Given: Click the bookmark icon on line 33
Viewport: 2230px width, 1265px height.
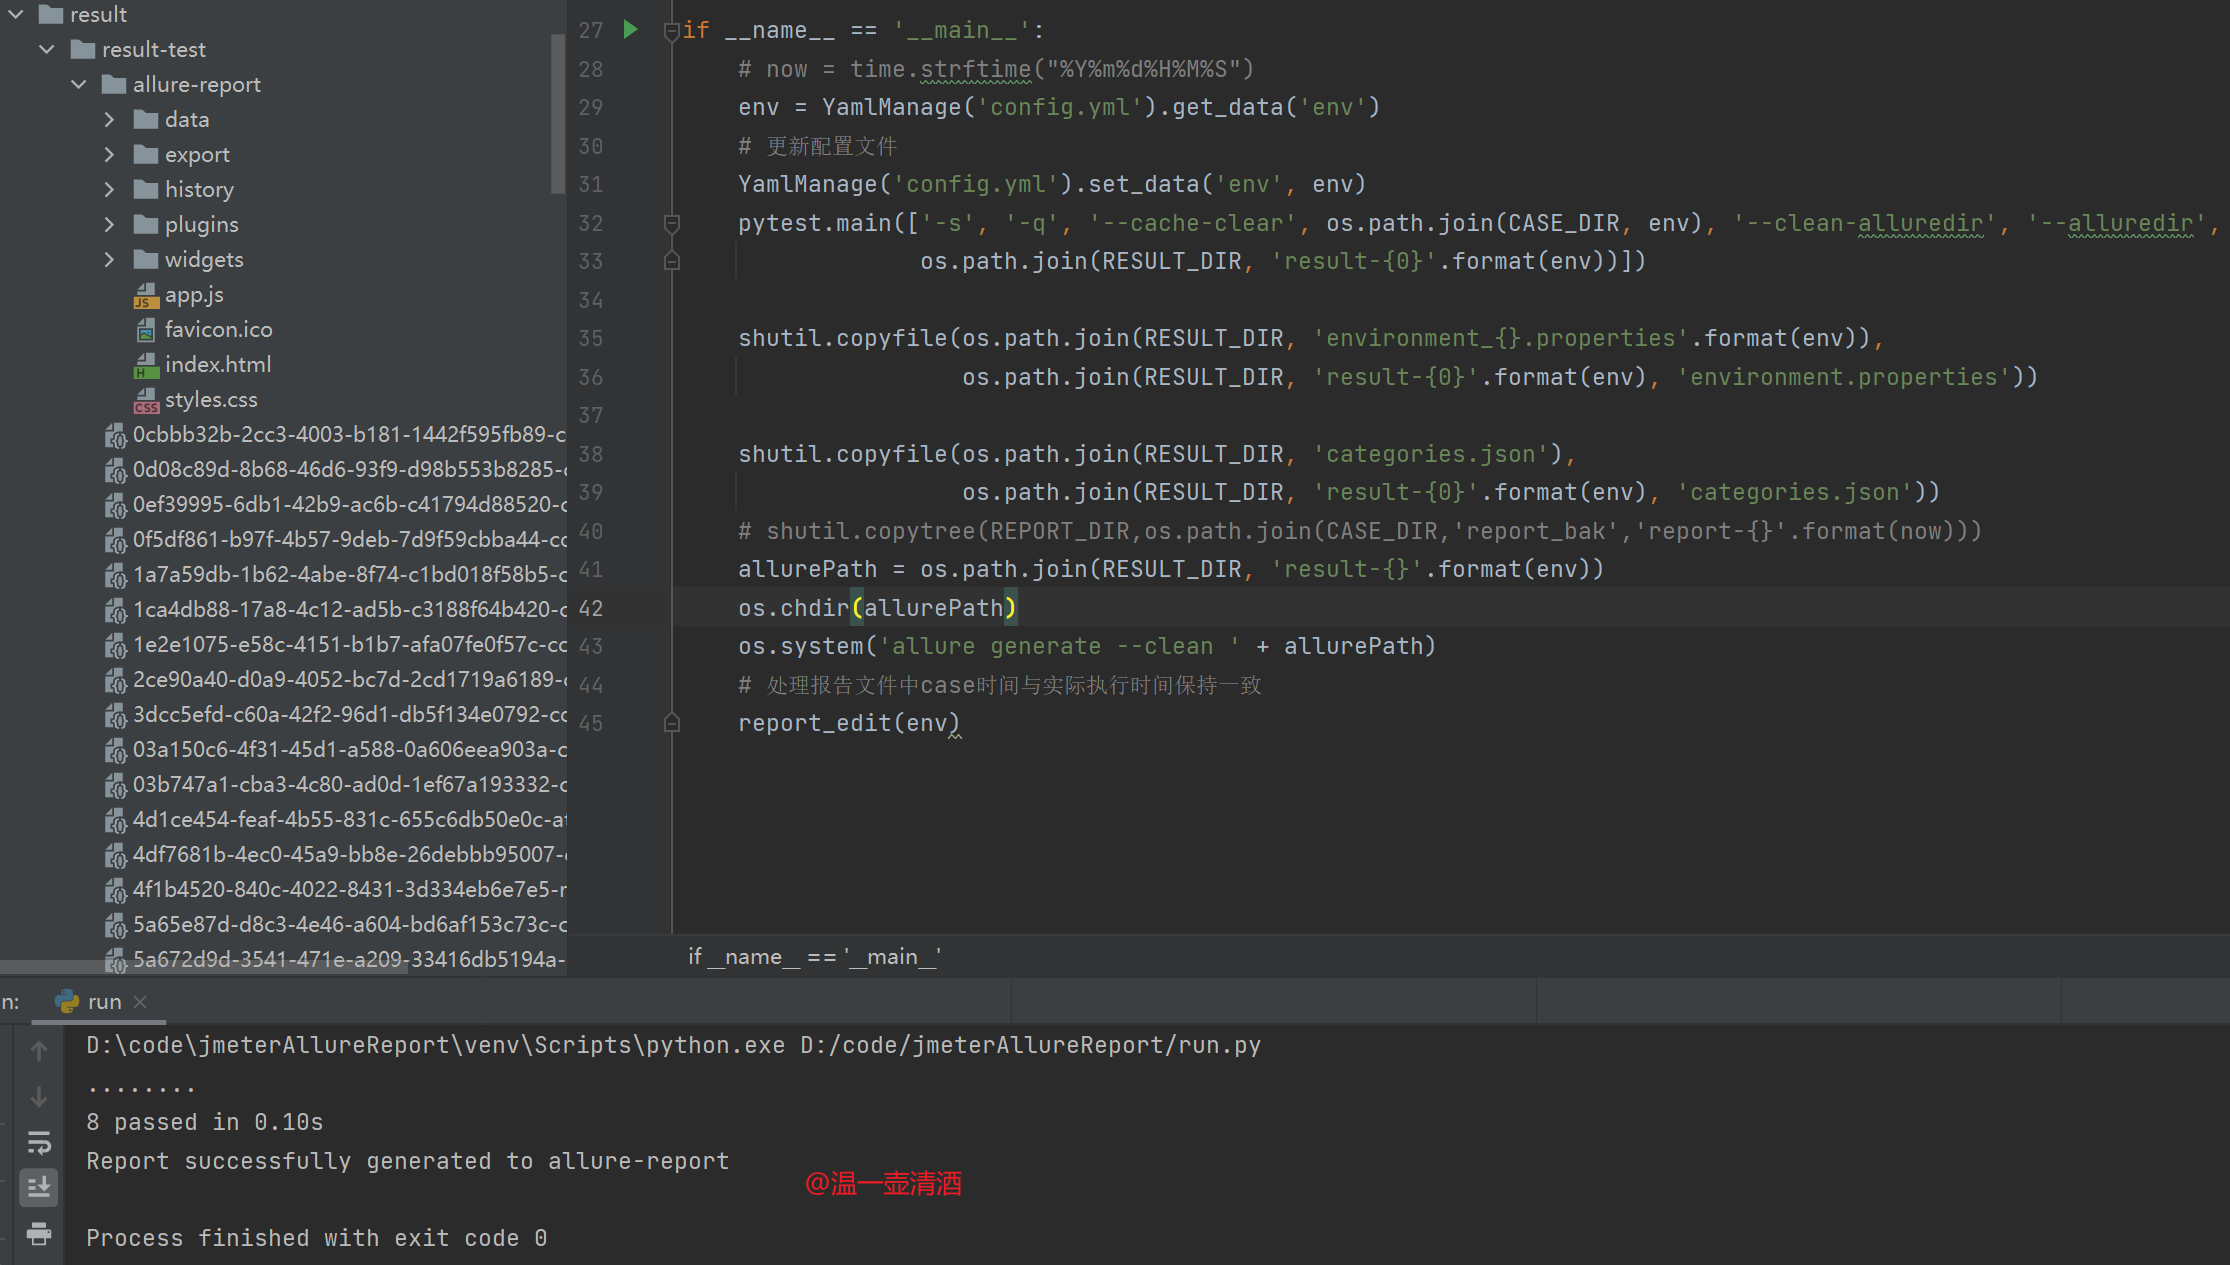Looking at the screenshot, I should tap(672, 259).
